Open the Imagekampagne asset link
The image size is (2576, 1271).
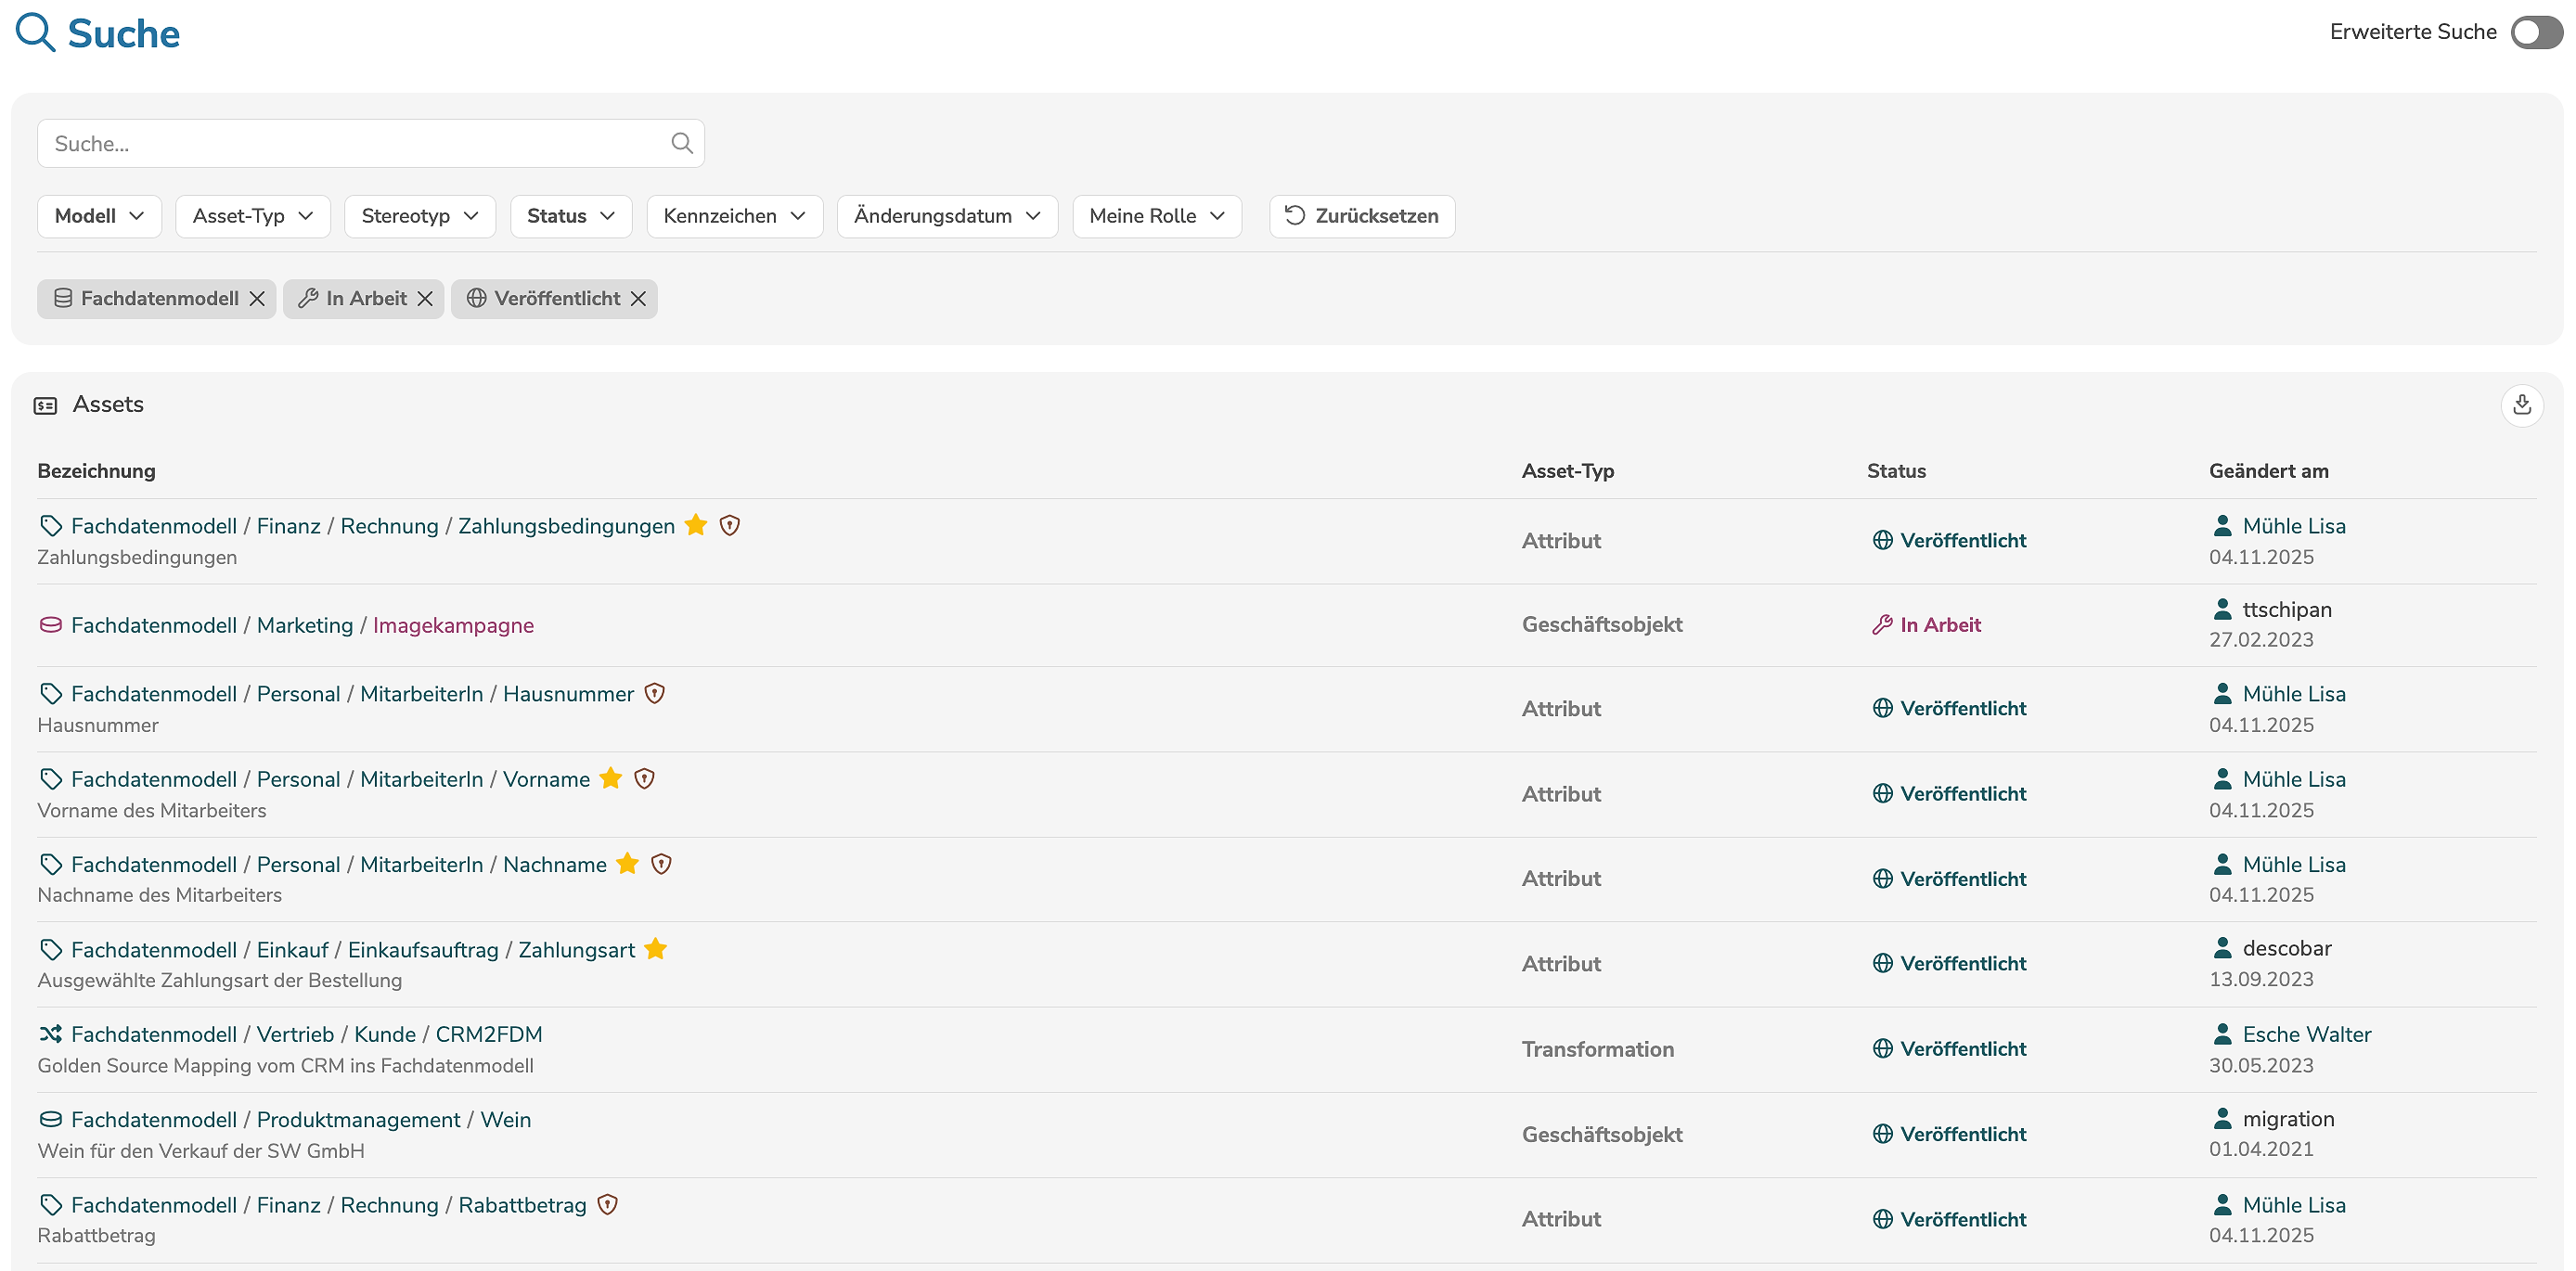pos(453,625)
